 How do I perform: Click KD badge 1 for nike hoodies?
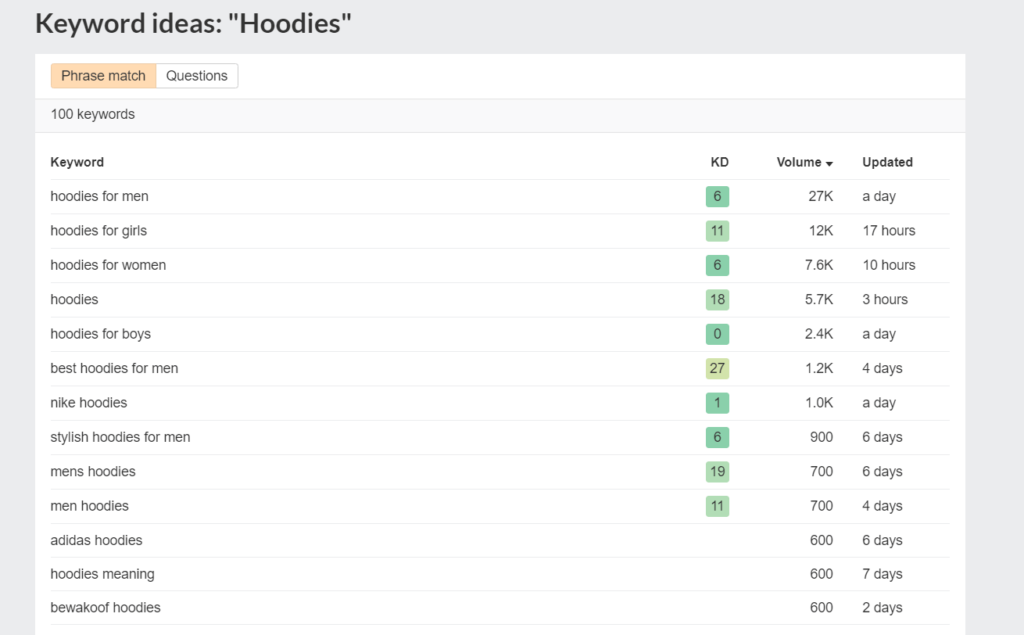tap(717, 402)
